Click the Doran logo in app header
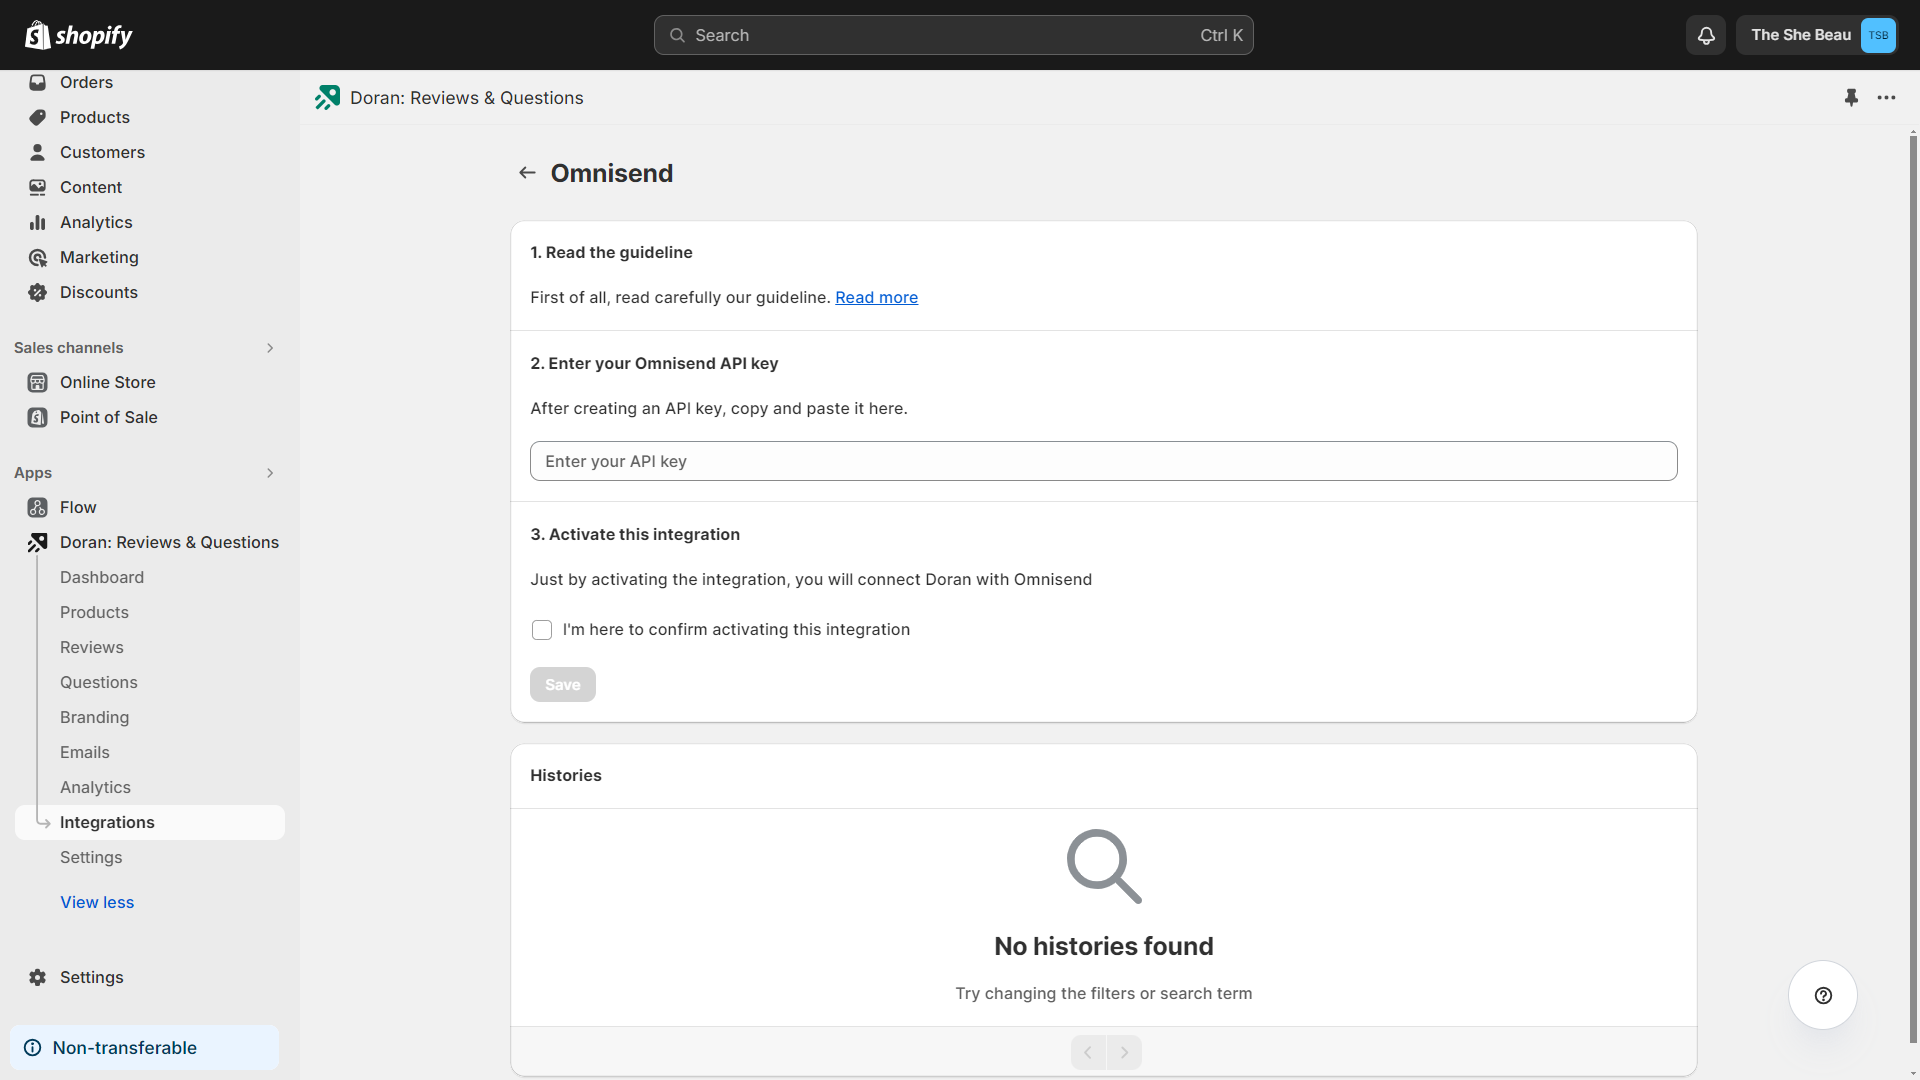The height and width of the screenshot is (1080, 1920). click(327, 97)
